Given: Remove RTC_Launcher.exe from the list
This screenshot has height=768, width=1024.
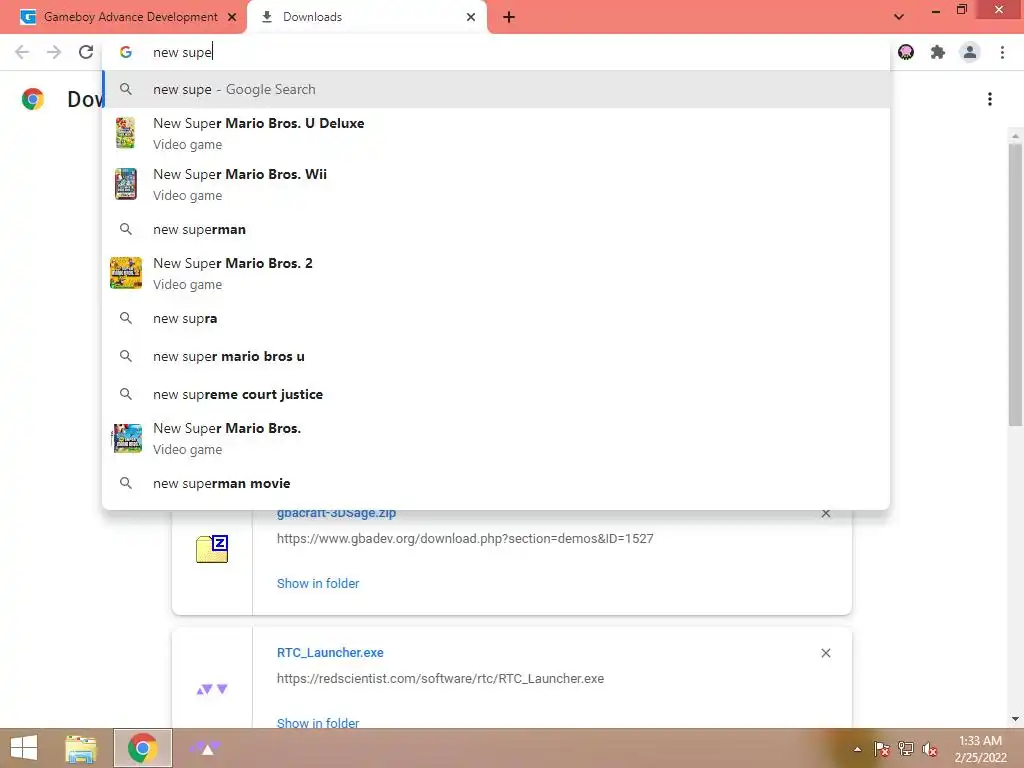Looking at the screenshot, I should tap(825, 653).
